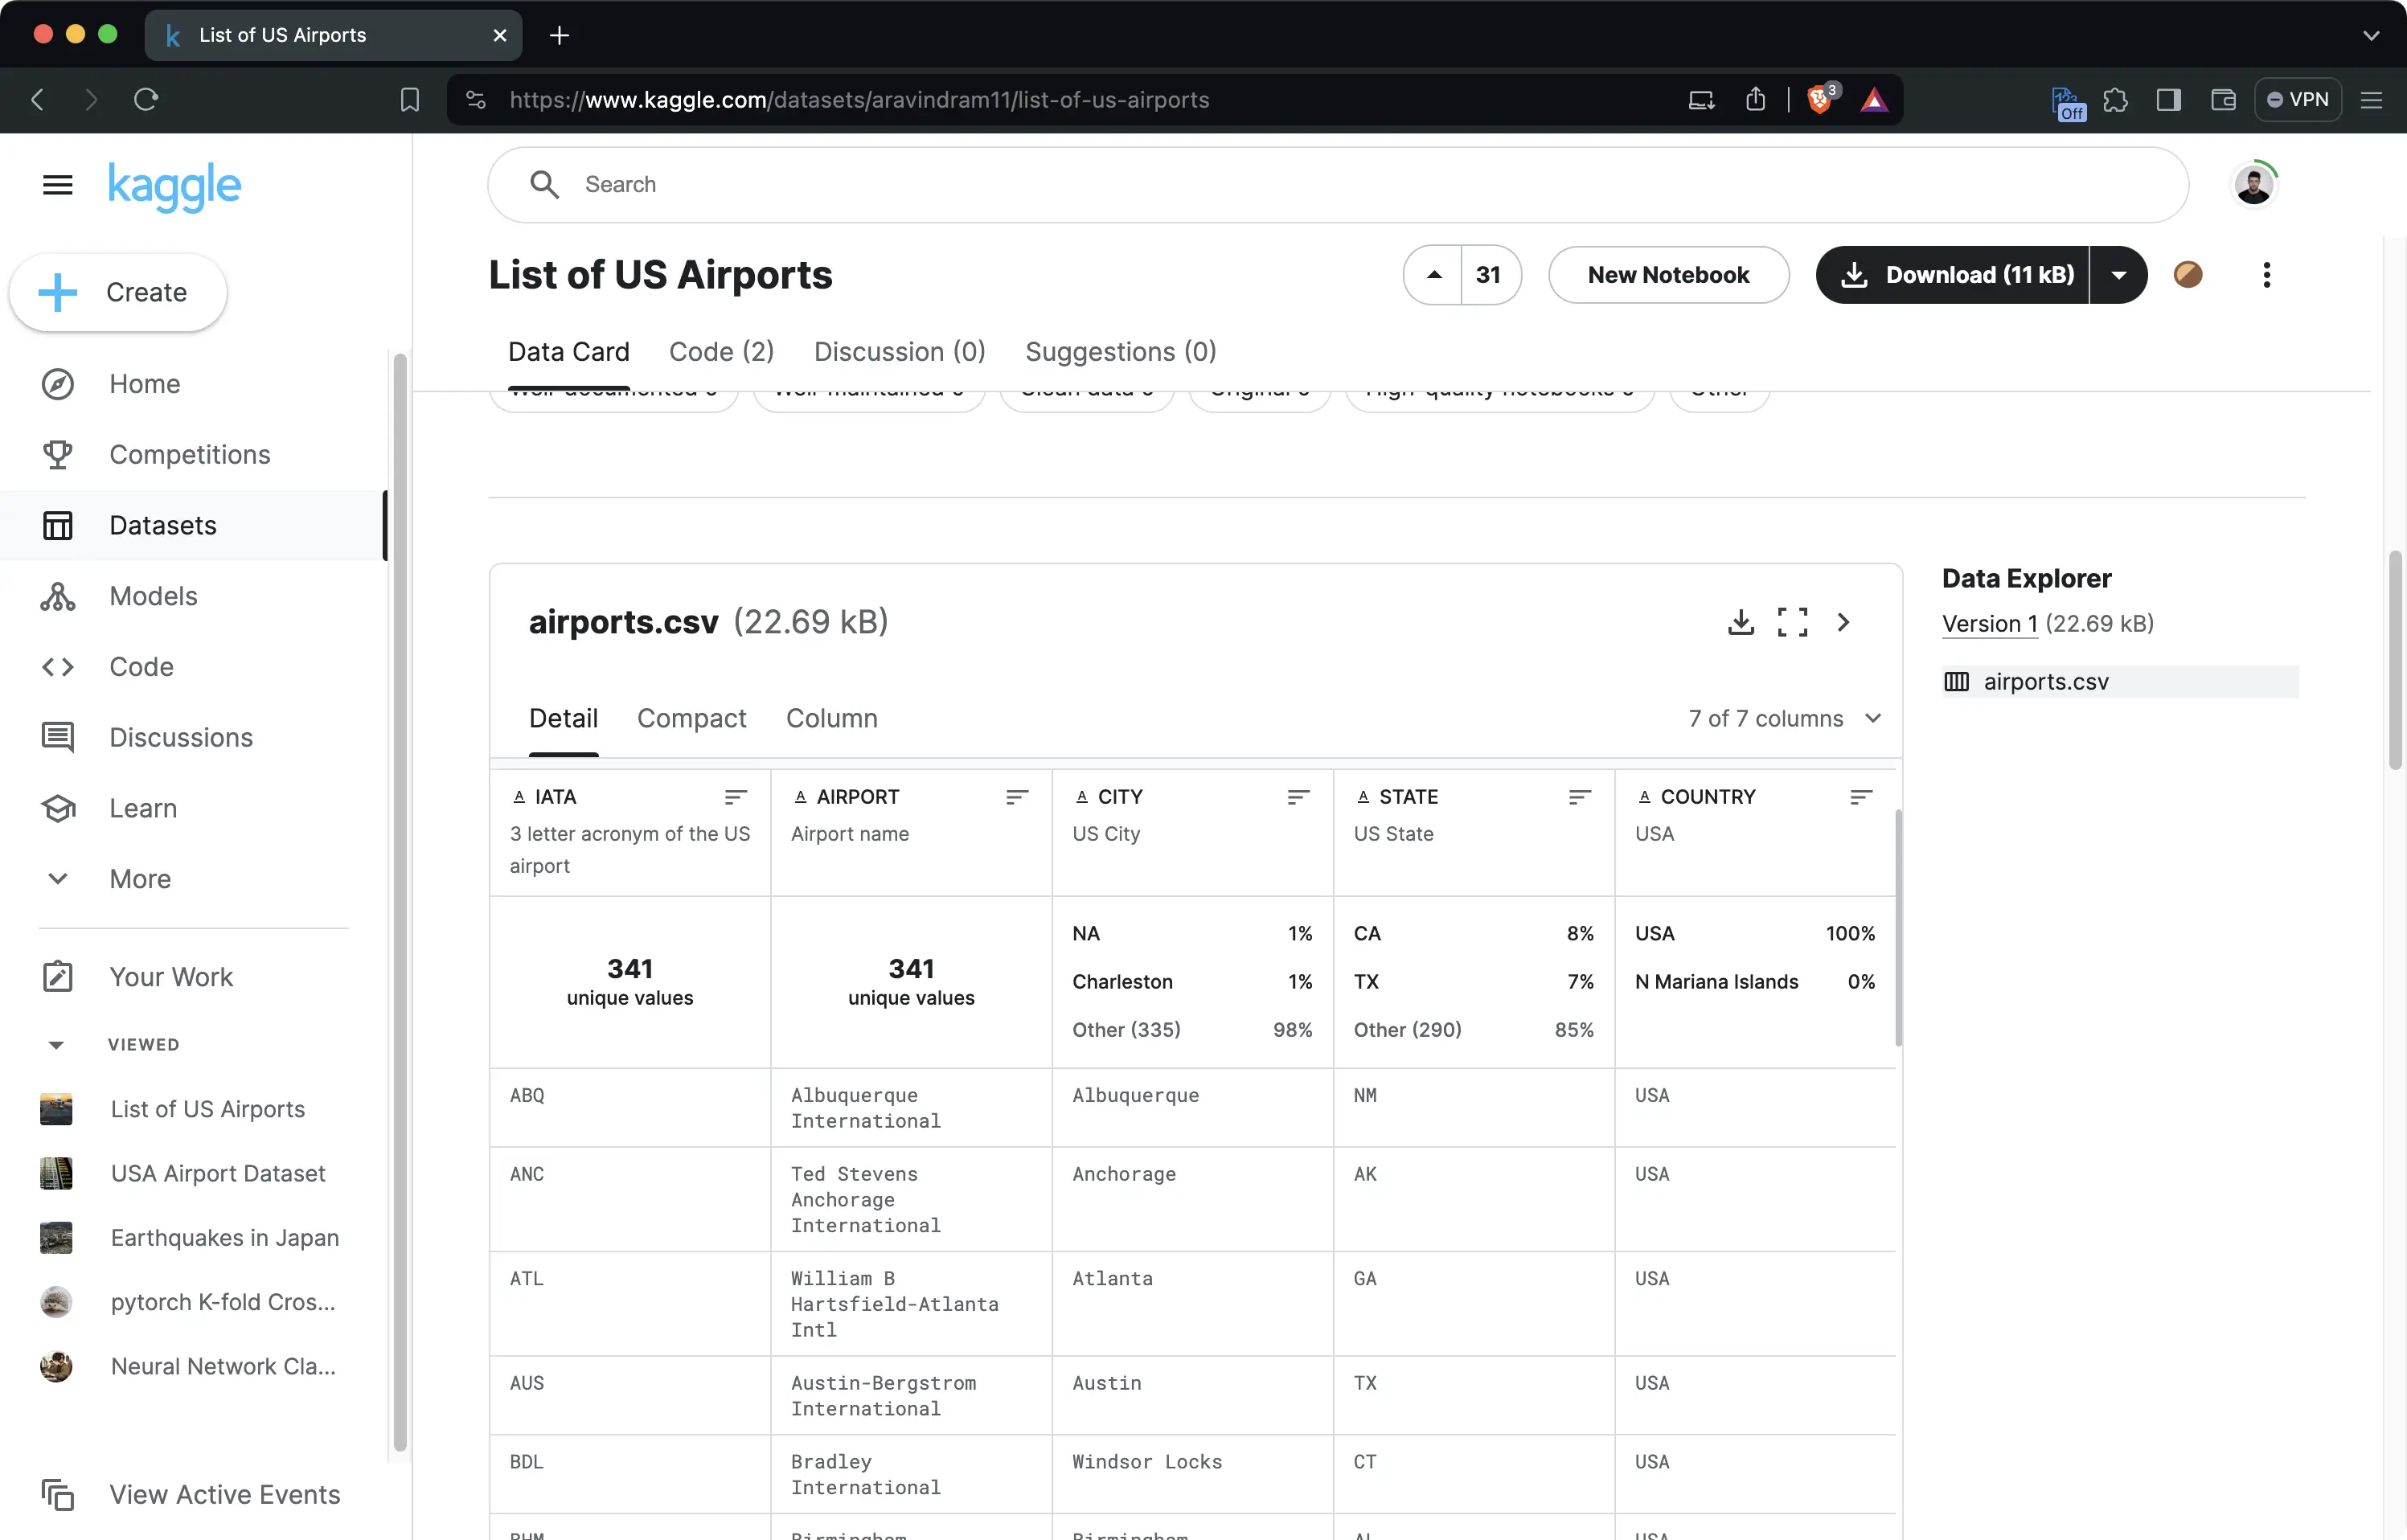Collapse the Viewed list

[56, 1045]
